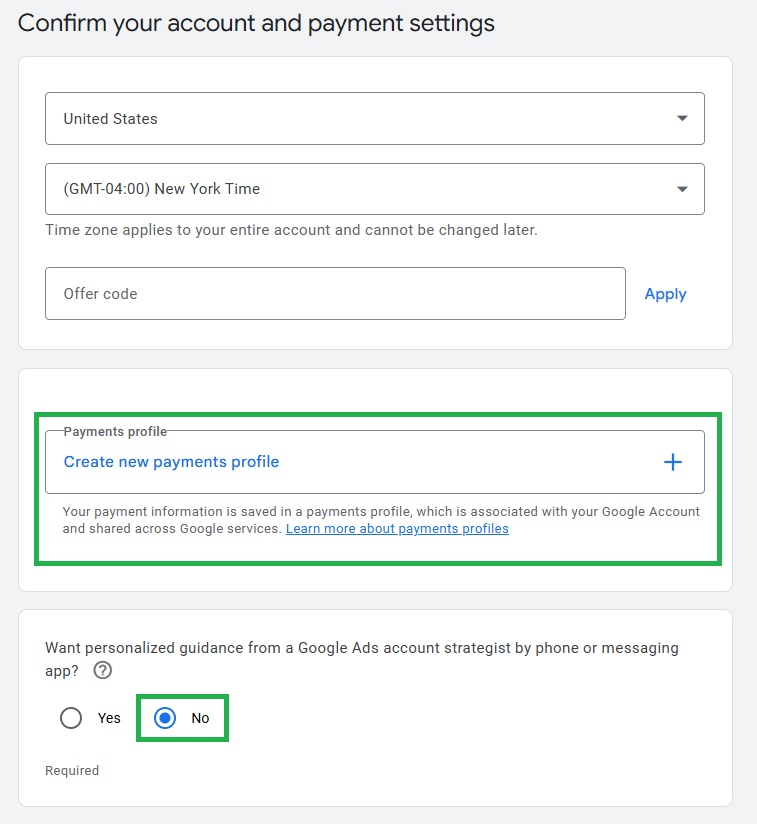
Task: Click the plus icon in Payments profile
Action: [673, 462]
